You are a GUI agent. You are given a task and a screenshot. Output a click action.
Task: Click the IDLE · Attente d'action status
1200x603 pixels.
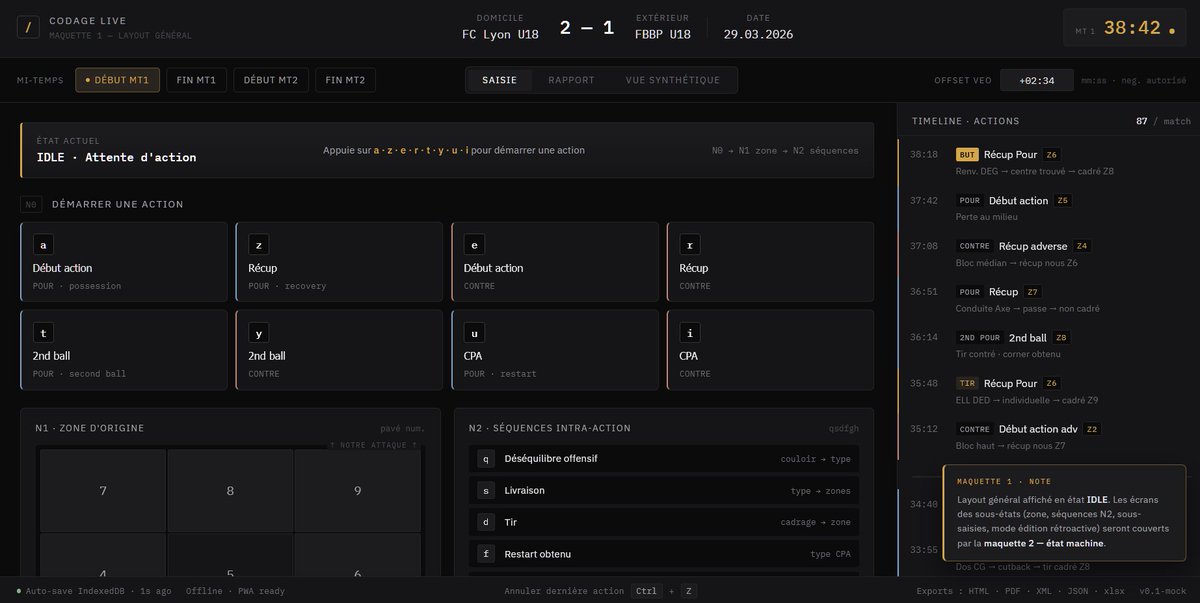click(x=116, y=157)
